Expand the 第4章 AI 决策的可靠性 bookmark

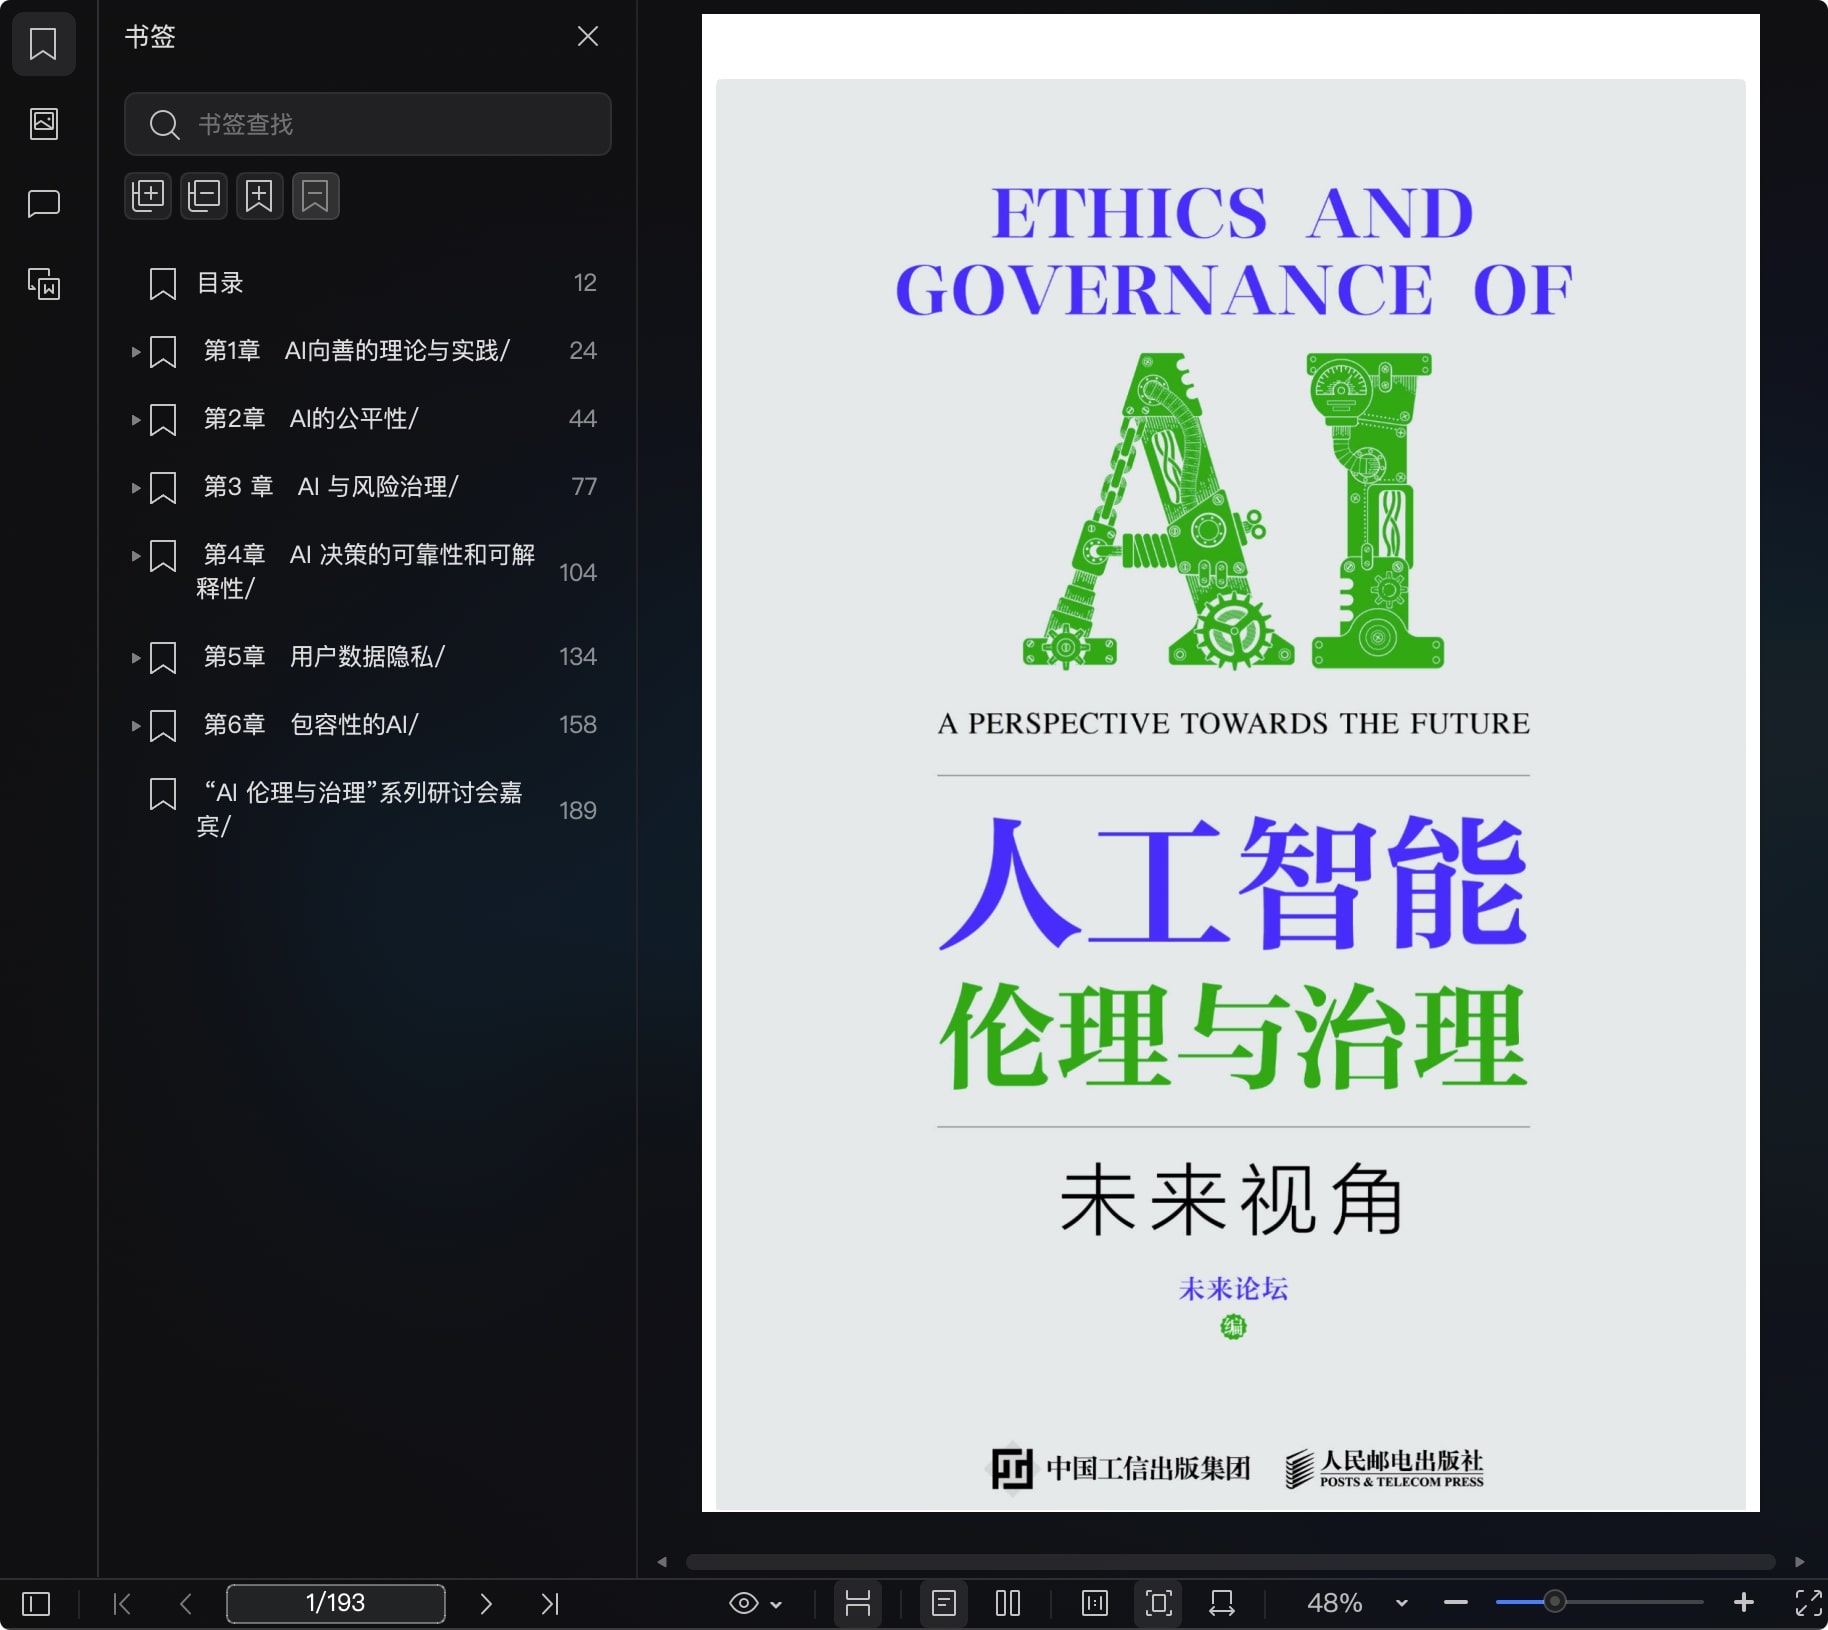[x=136, y=556]
